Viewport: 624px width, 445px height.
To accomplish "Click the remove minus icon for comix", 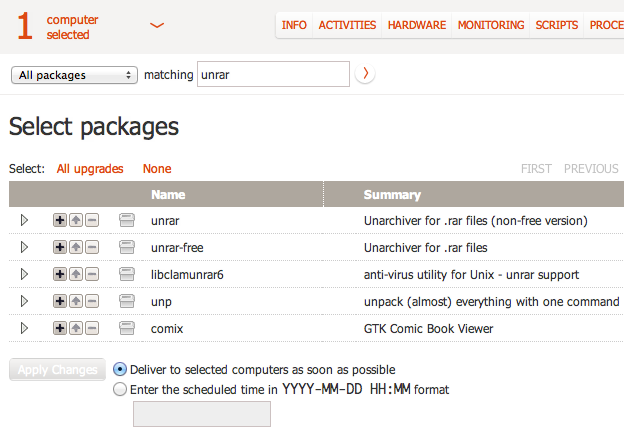I will 92,328.
